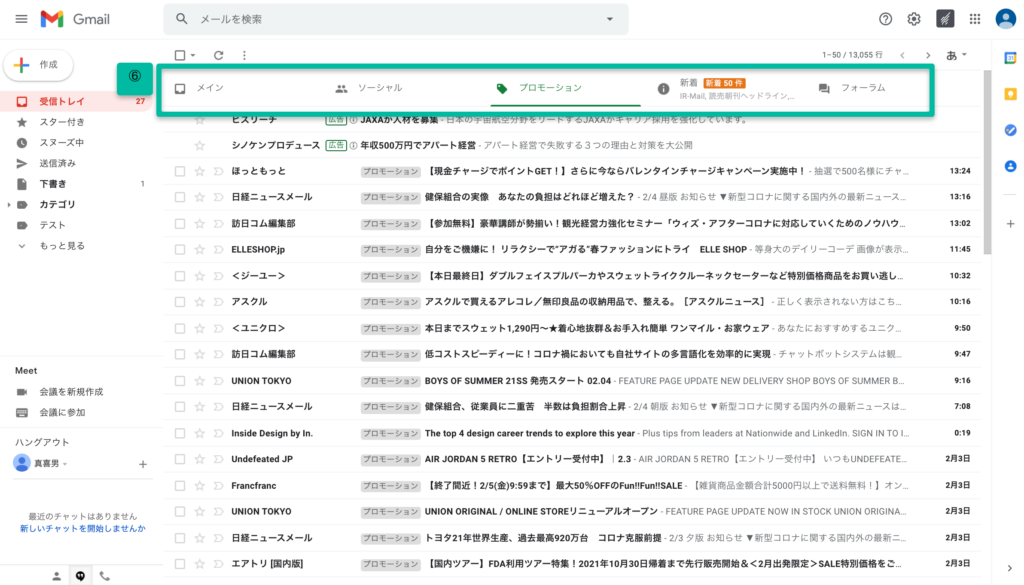This screenshot has height=585, width=1024.
Task: Click the help question mark icon
Action: [x=885, y=19]
